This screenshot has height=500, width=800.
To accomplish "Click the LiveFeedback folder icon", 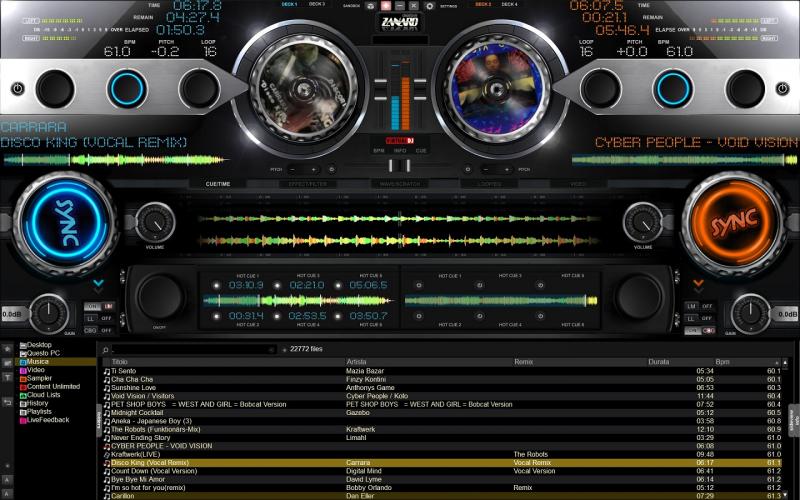I will (23, 420).
